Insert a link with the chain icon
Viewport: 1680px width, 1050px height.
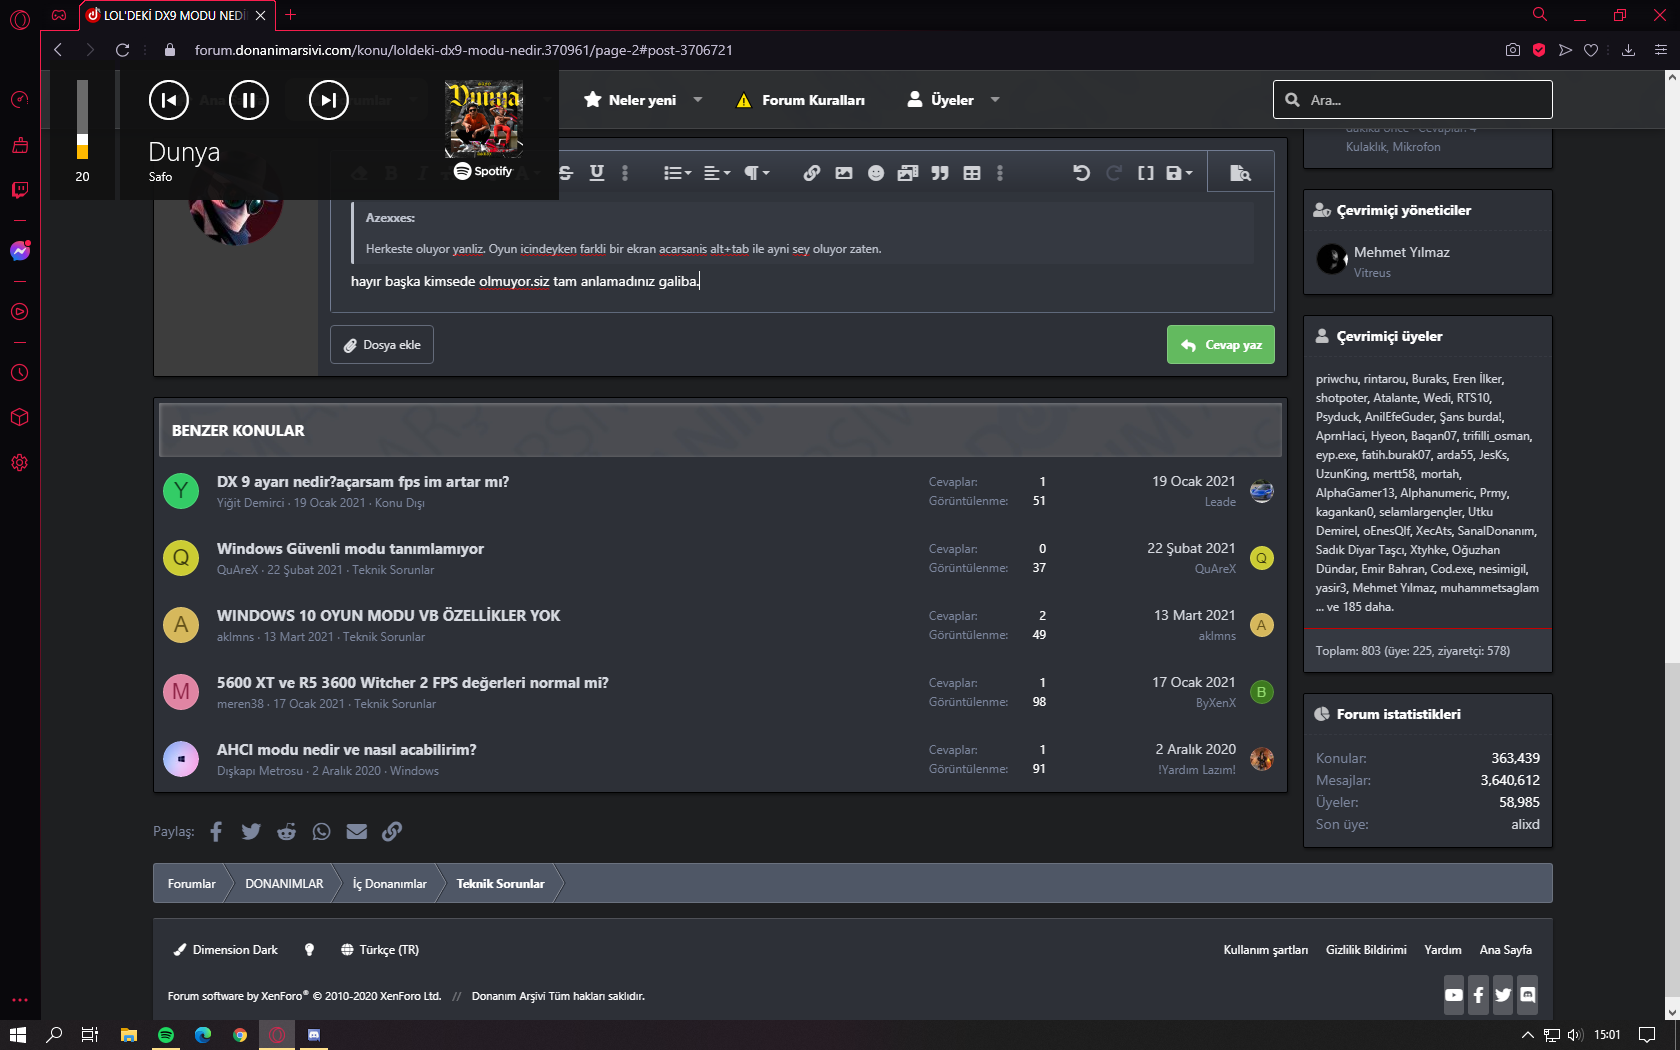[x=812, y=173]
